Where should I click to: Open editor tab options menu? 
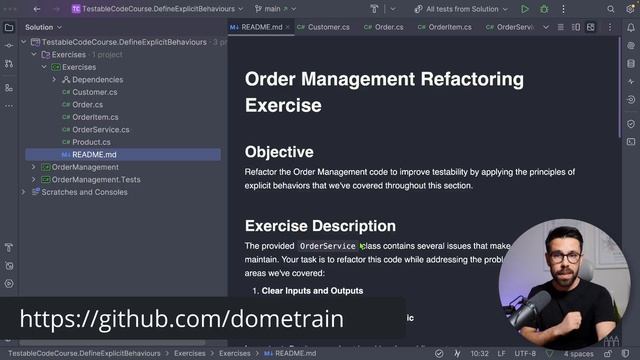610,27
